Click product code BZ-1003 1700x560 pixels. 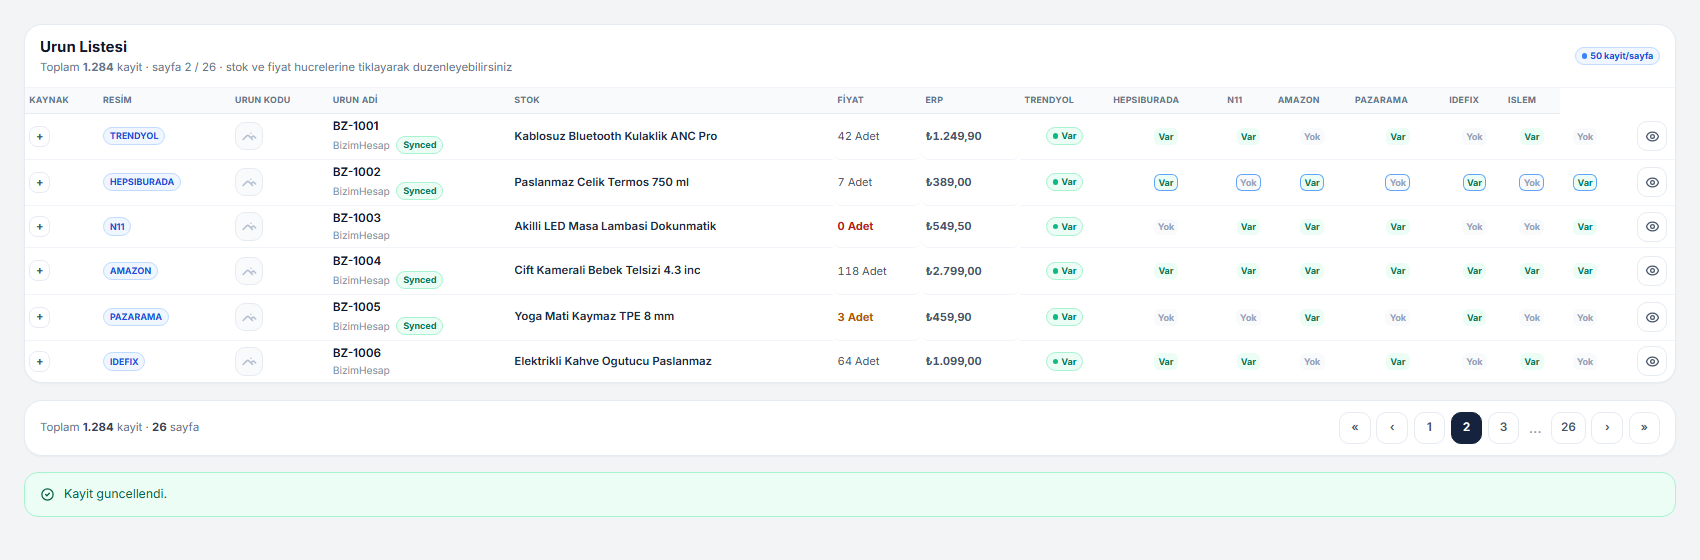point(357,217)
